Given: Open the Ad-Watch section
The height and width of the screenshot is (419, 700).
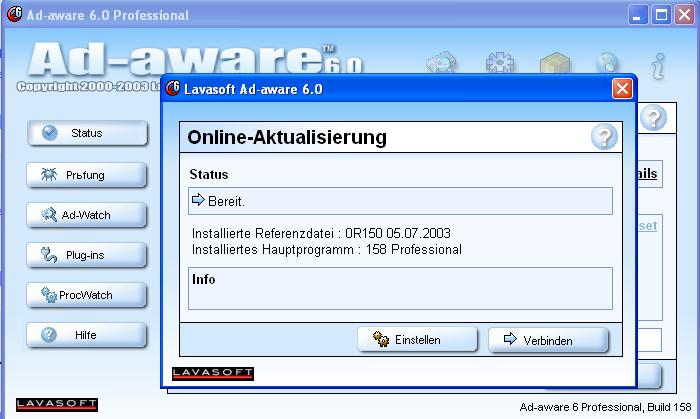Looking at the screenshot, I should tap(87, 215).
